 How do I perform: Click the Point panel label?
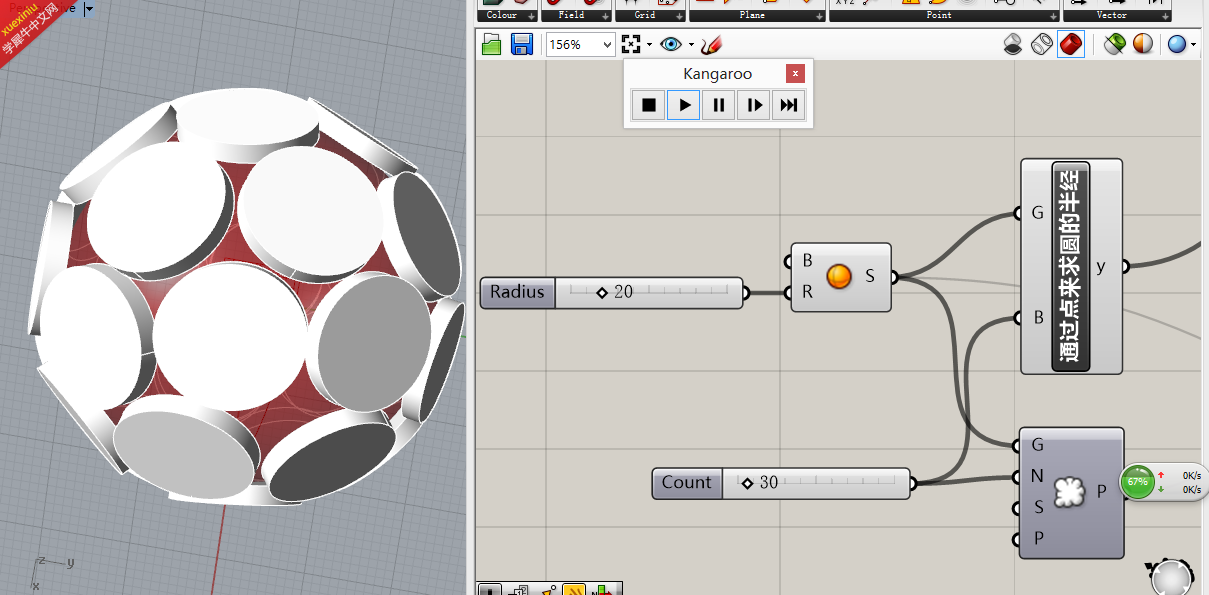click(x=939, y=15)
